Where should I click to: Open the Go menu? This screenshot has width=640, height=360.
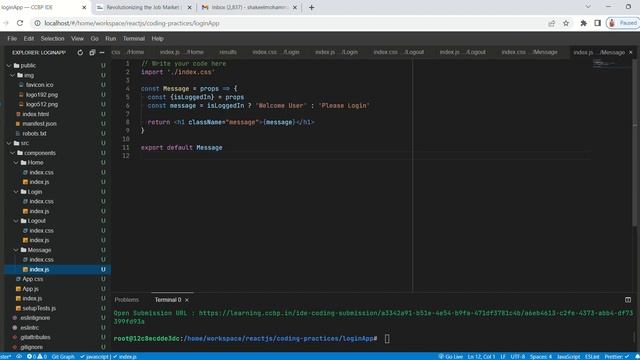coord(95,39)
